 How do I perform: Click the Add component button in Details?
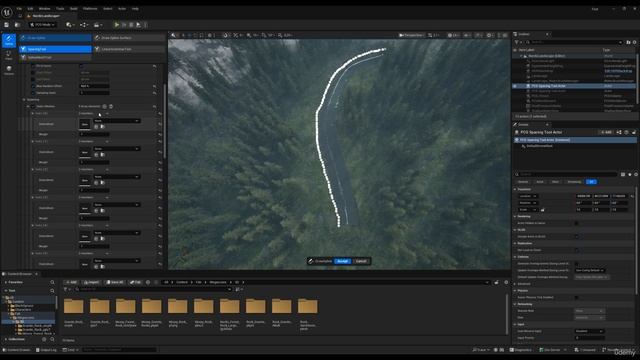(x=606, y=132)
